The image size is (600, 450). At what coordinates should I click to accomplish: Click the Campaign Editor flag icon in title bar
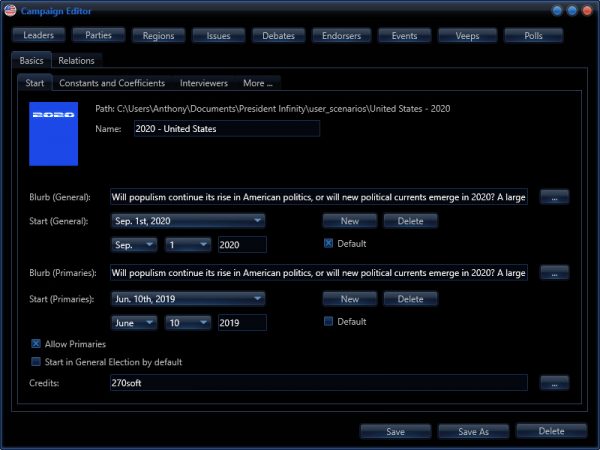(10, 10)
